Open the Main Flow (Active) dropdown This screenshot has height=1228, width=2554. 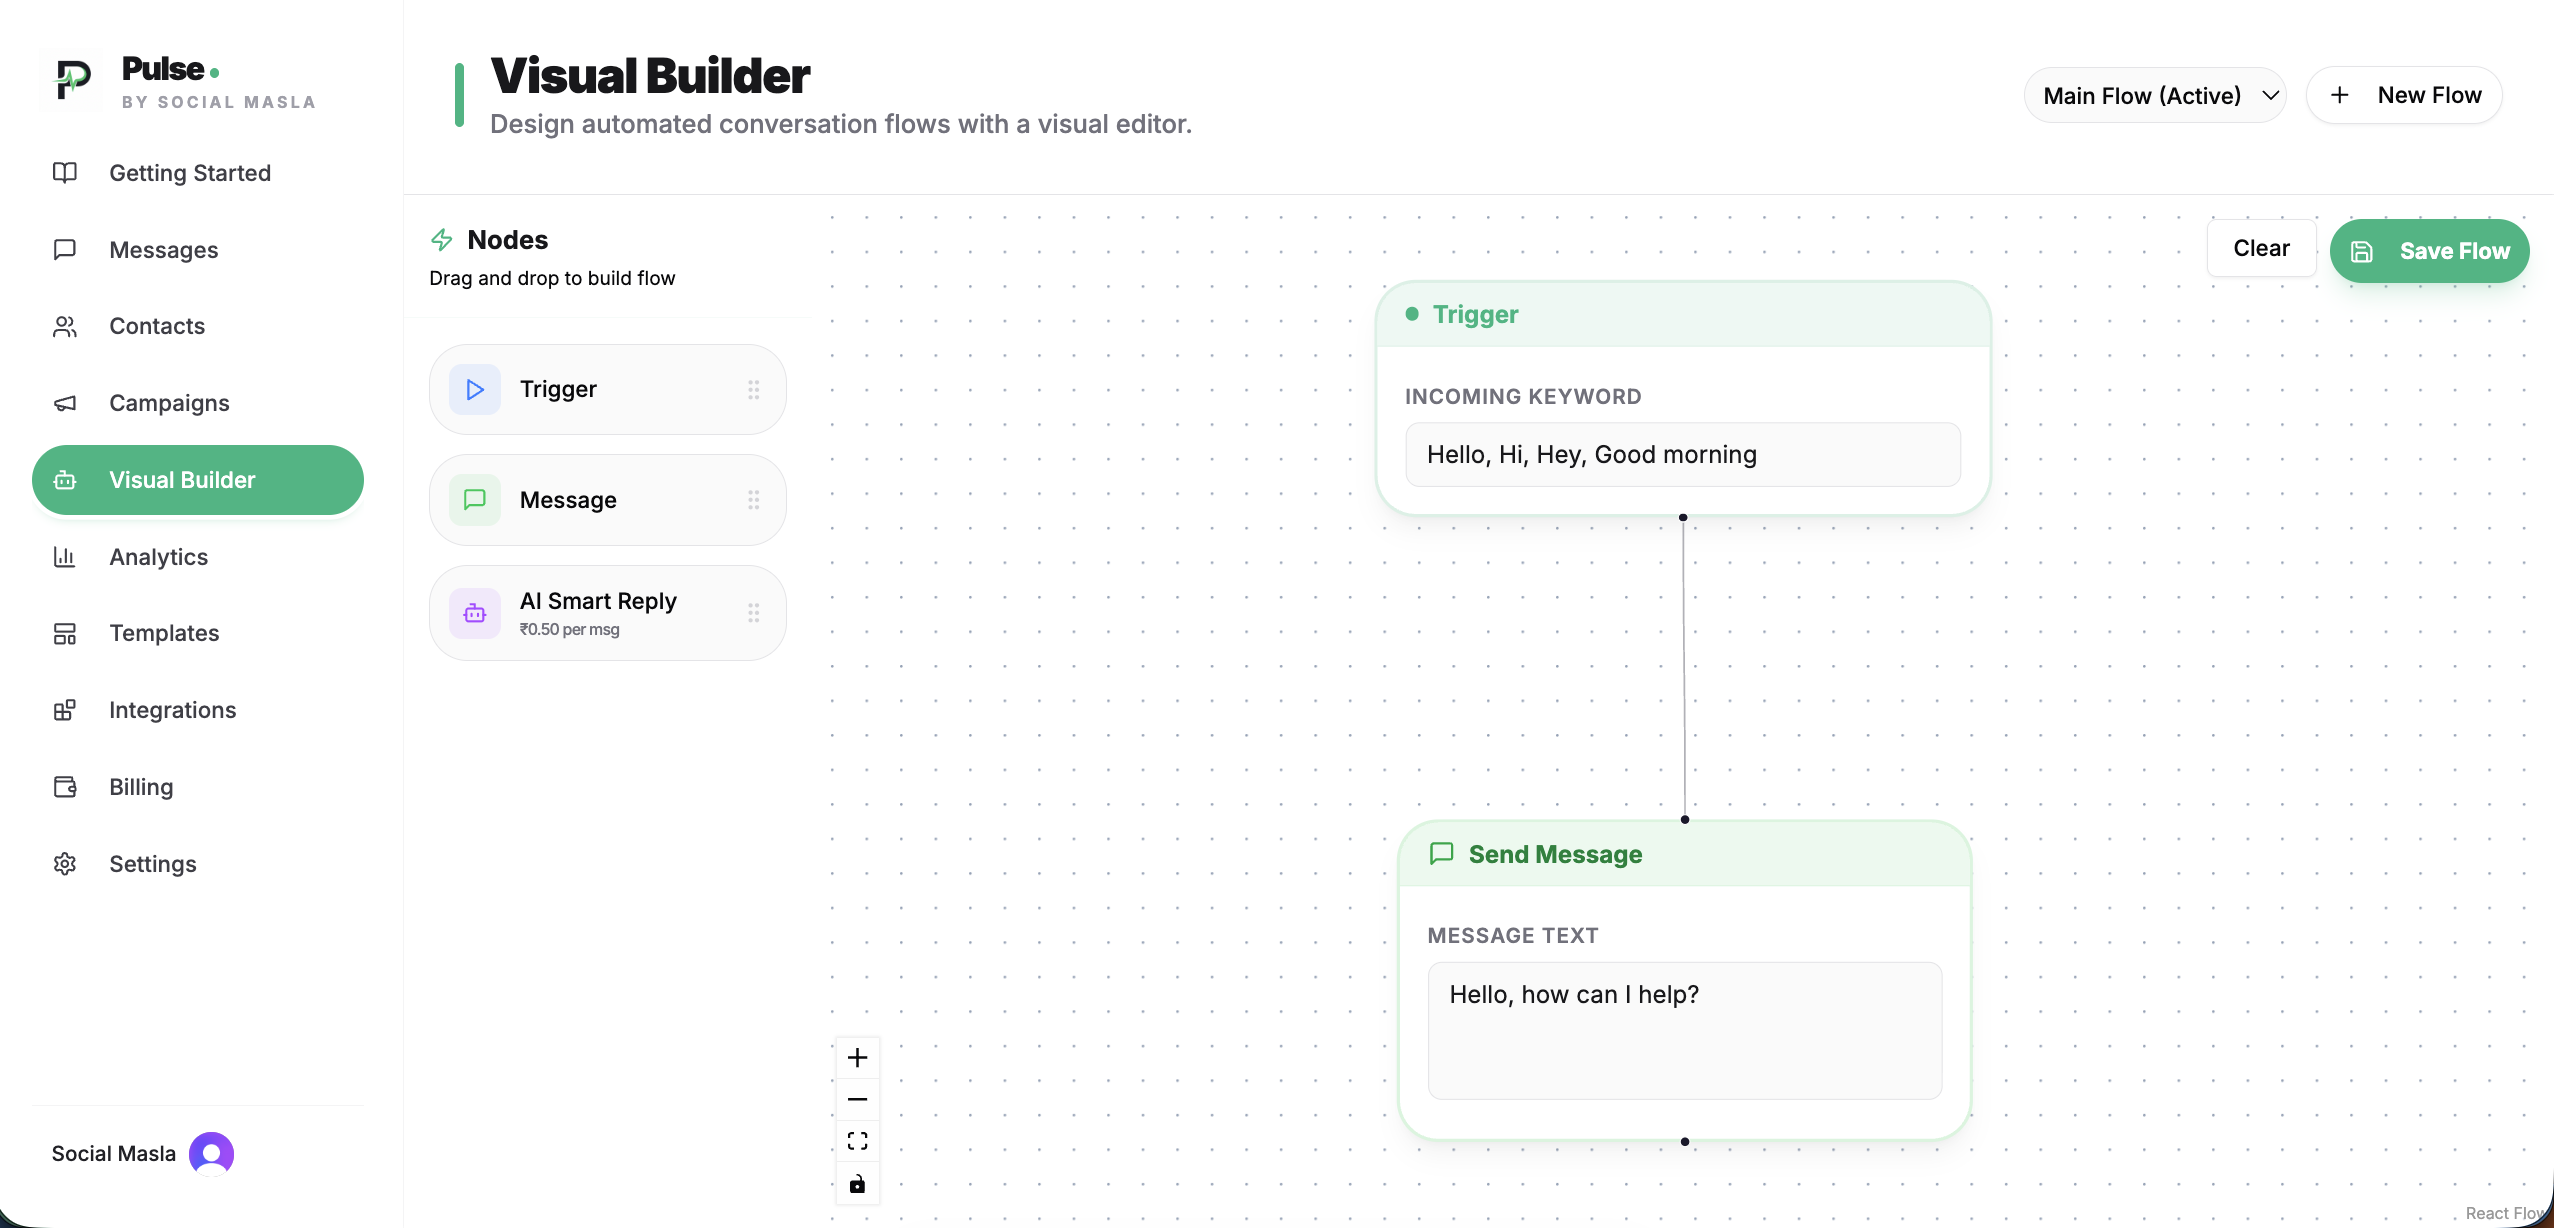2154,94
